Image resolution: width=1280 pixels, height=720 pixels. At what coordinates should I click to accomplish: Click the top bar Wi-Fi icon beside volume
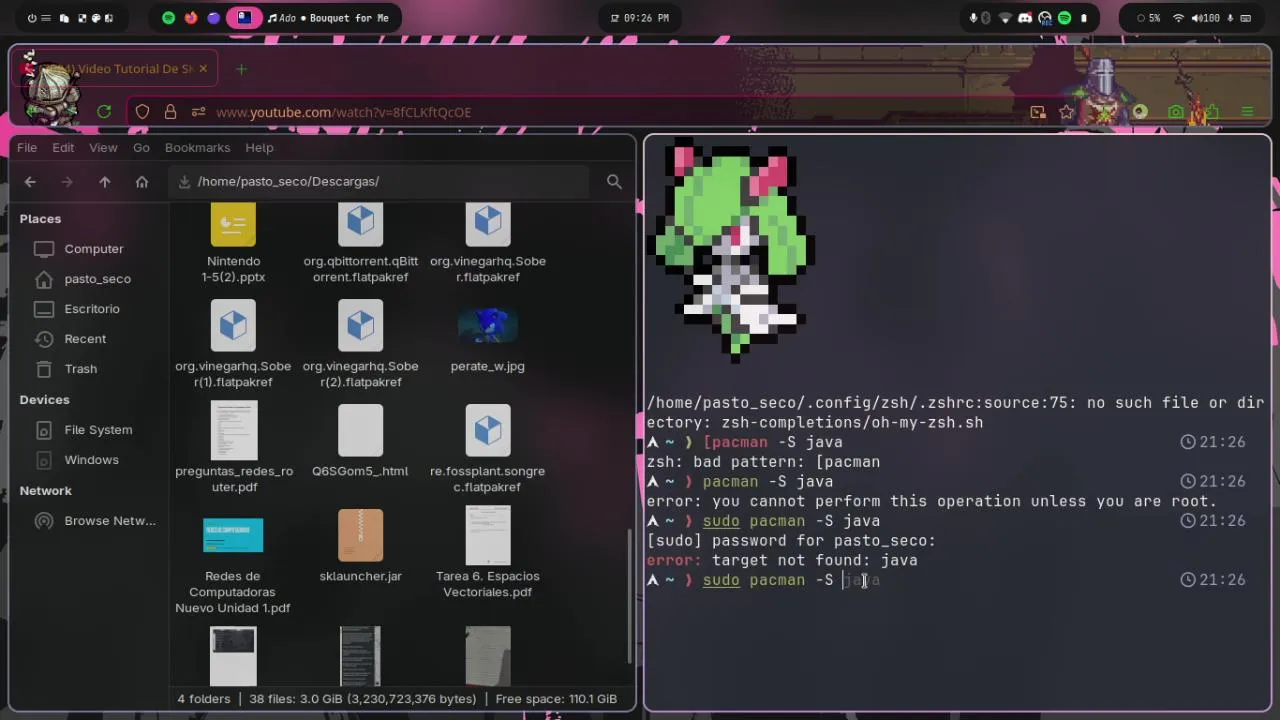point(1178,18)
